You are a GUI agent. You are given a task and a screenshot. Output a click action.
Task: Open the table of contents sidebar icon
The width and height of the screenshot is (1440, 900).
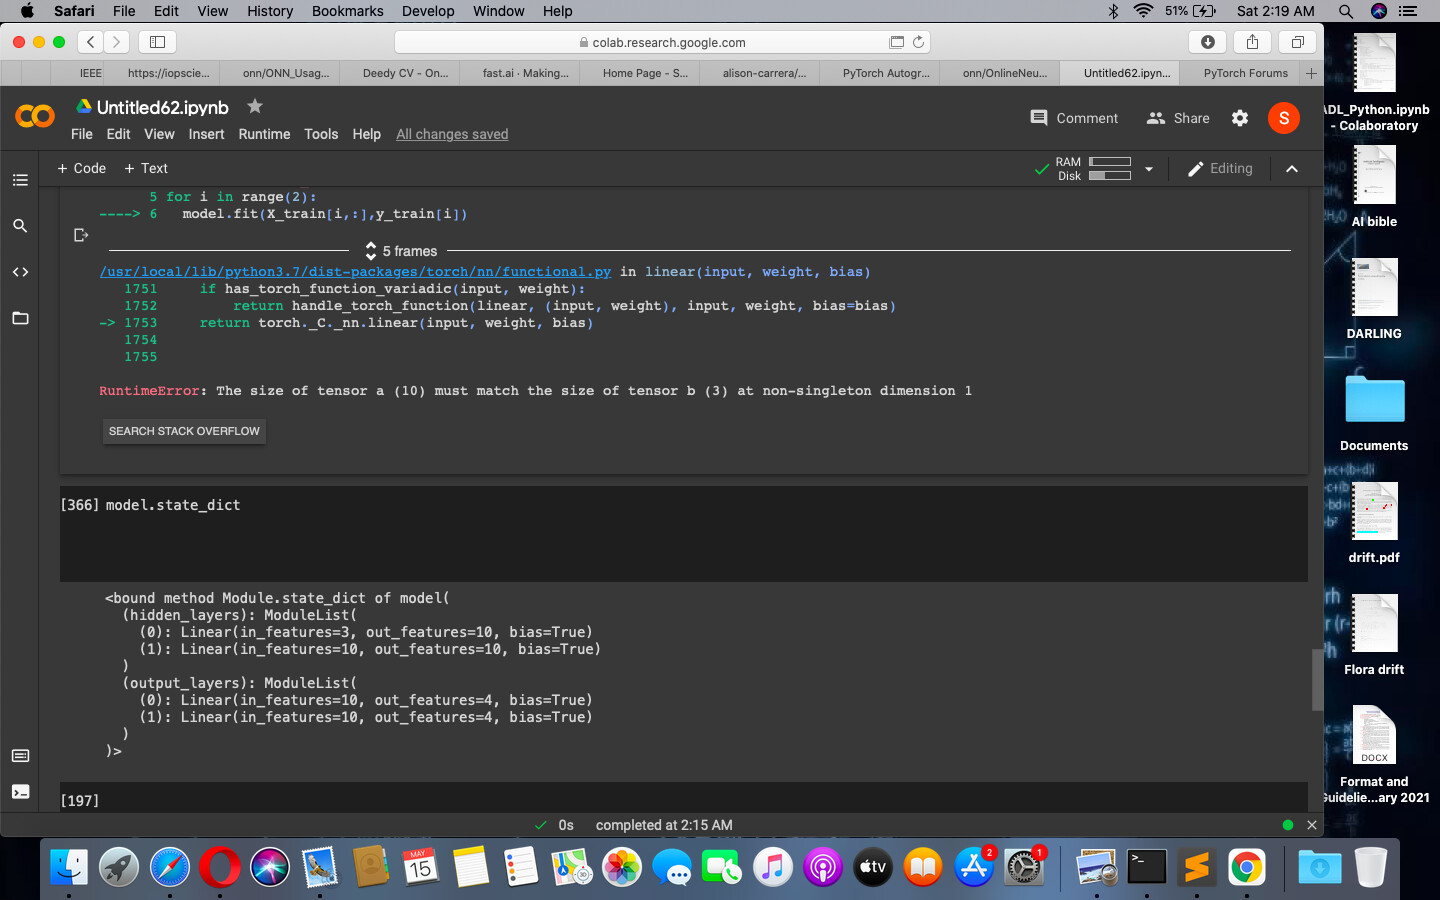pos(20,180)
